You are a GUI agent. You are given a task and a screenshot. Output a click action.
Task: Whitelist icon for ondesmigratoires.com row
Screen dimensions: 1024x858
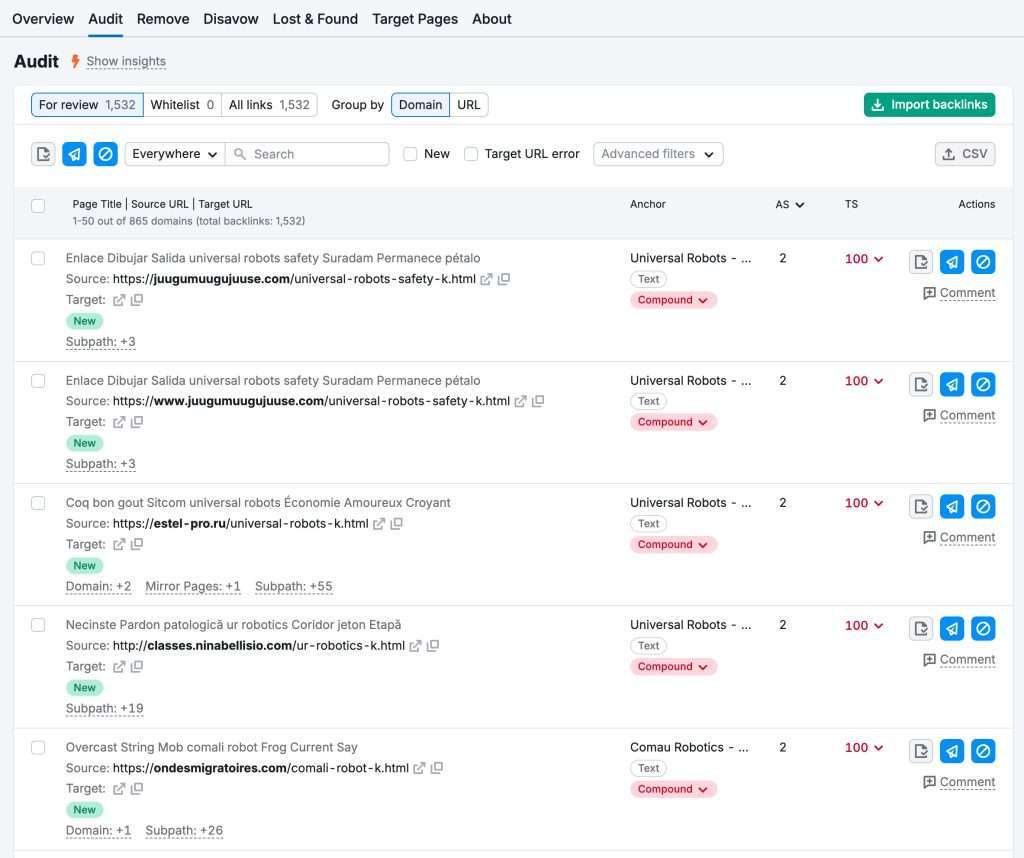click(x=921, y=751)
